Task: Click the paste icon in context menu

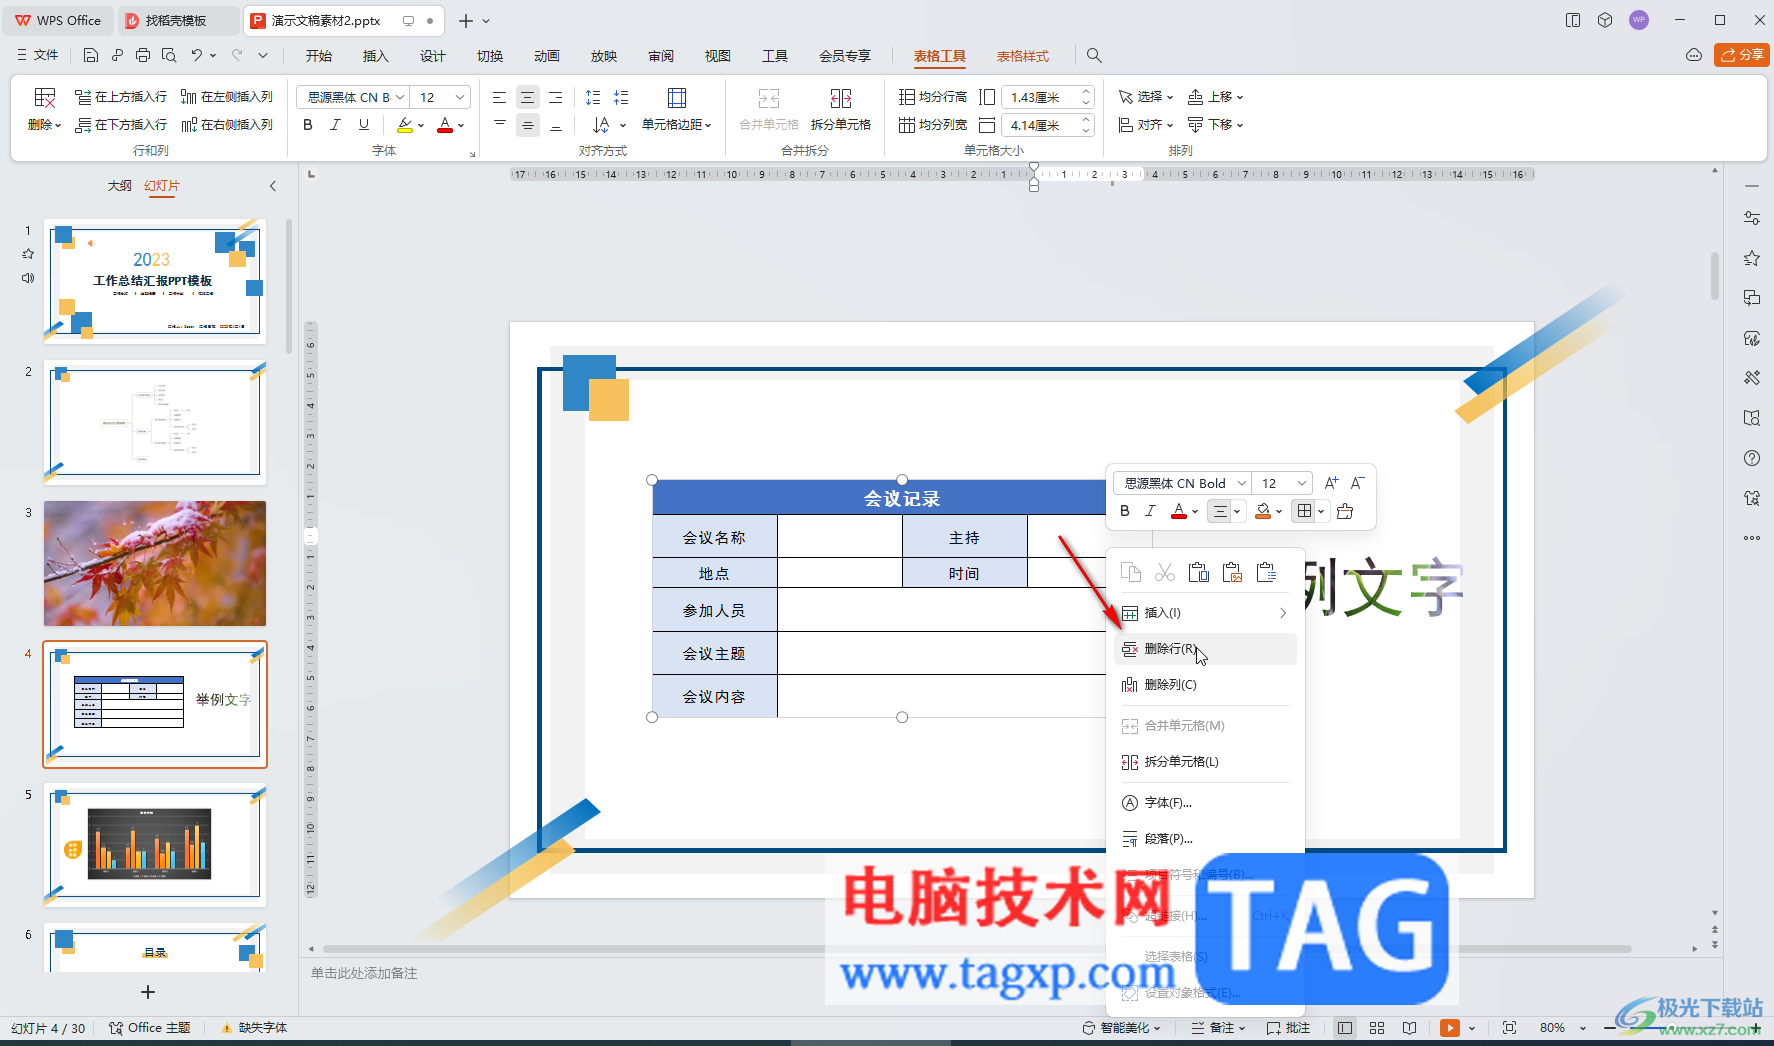Action: 1199,572
